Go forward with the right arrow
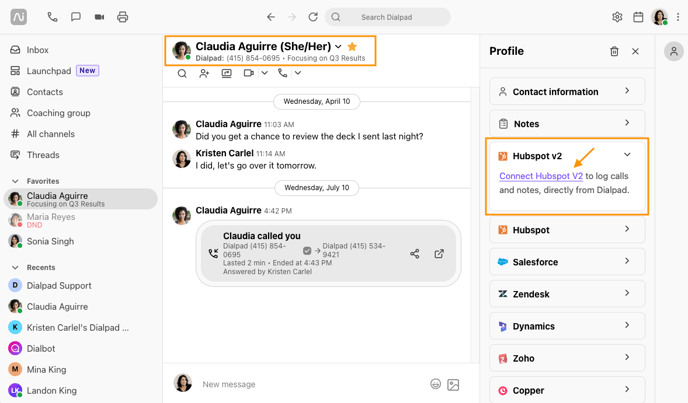688x403 pixels. (x=292, y=17)
